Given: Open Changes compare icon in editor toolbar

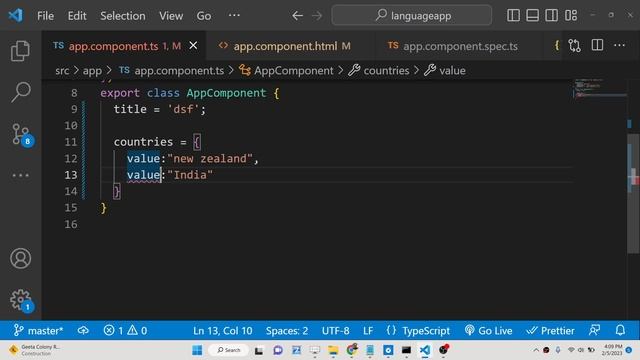Looking at the screenshot, I should [x=574, y=45].
